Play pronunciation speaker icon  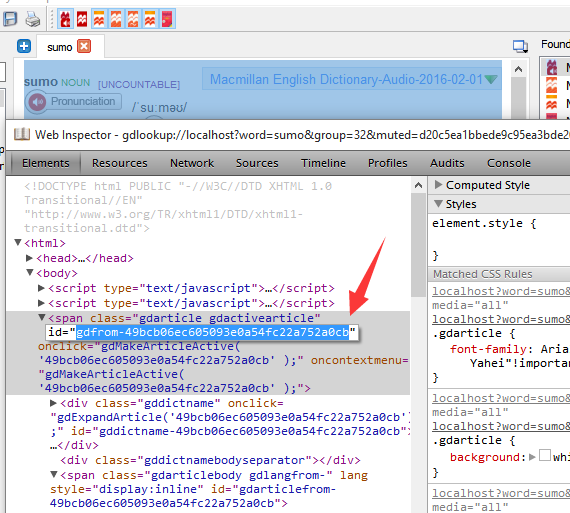(x=37, y=102)
